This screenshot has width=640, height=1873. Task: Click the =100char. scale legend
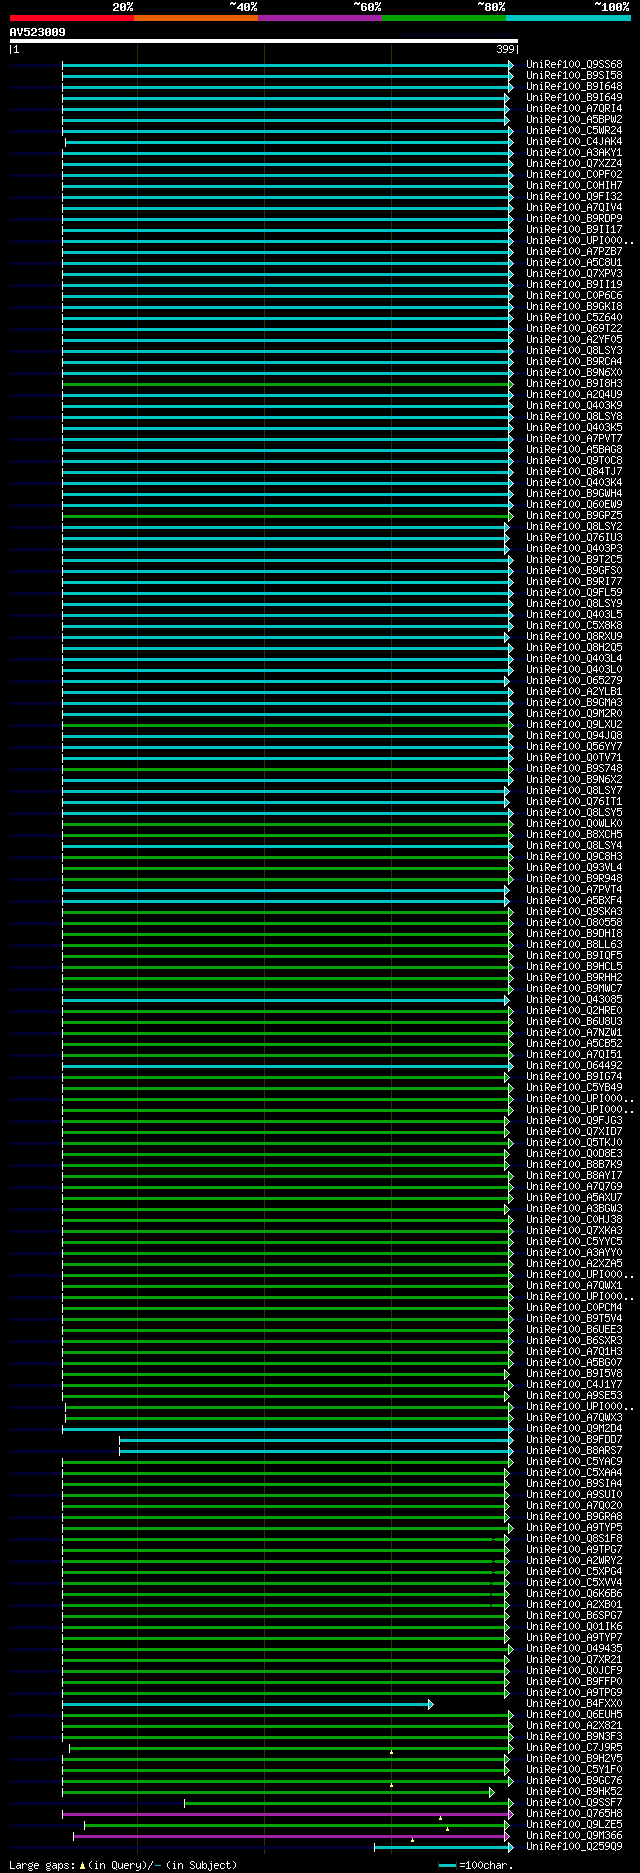(x=476, y=1865)
